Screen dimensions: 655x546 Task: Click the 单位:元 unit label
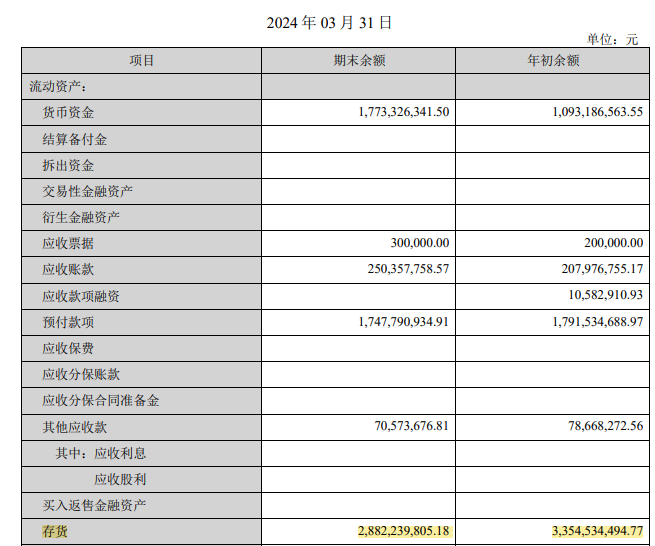[612, 40]
